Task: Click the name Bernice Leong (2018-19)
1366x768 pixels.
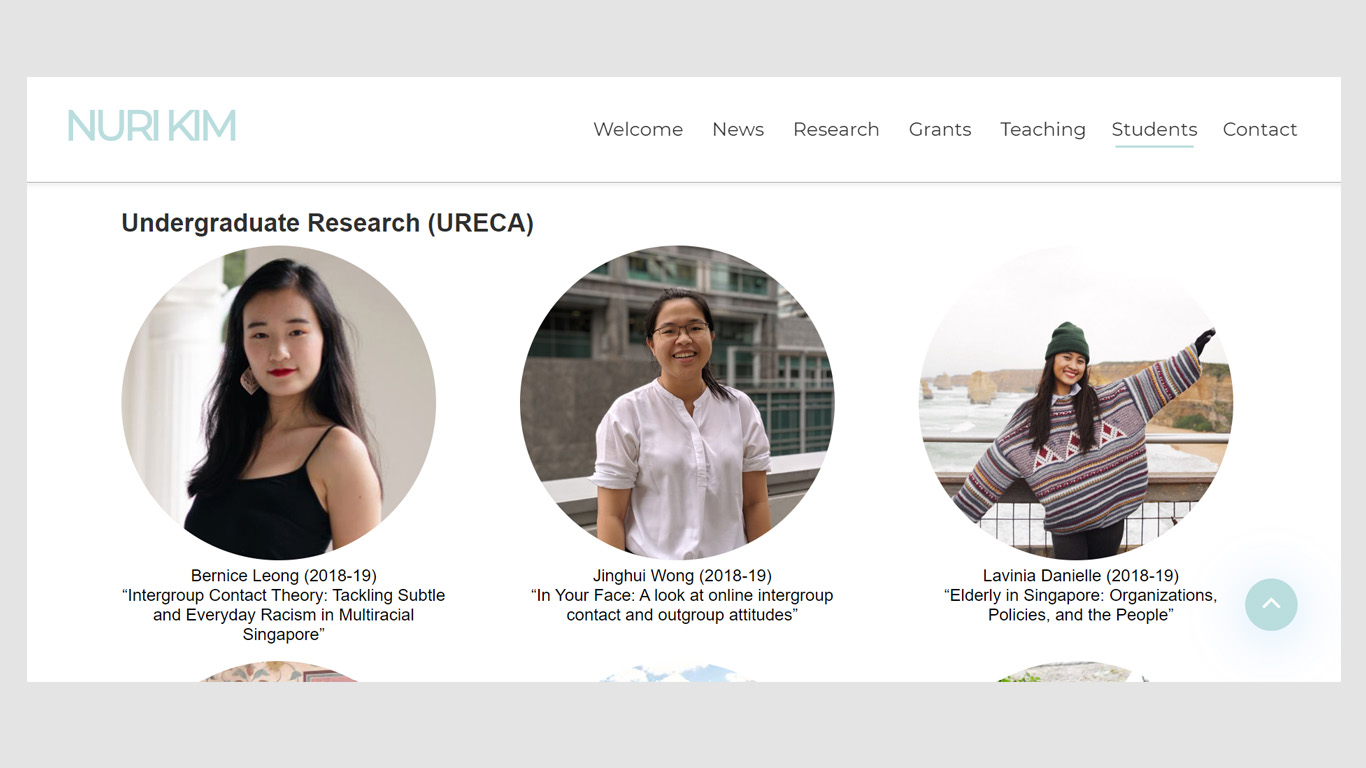Action: tap(284, 576)
